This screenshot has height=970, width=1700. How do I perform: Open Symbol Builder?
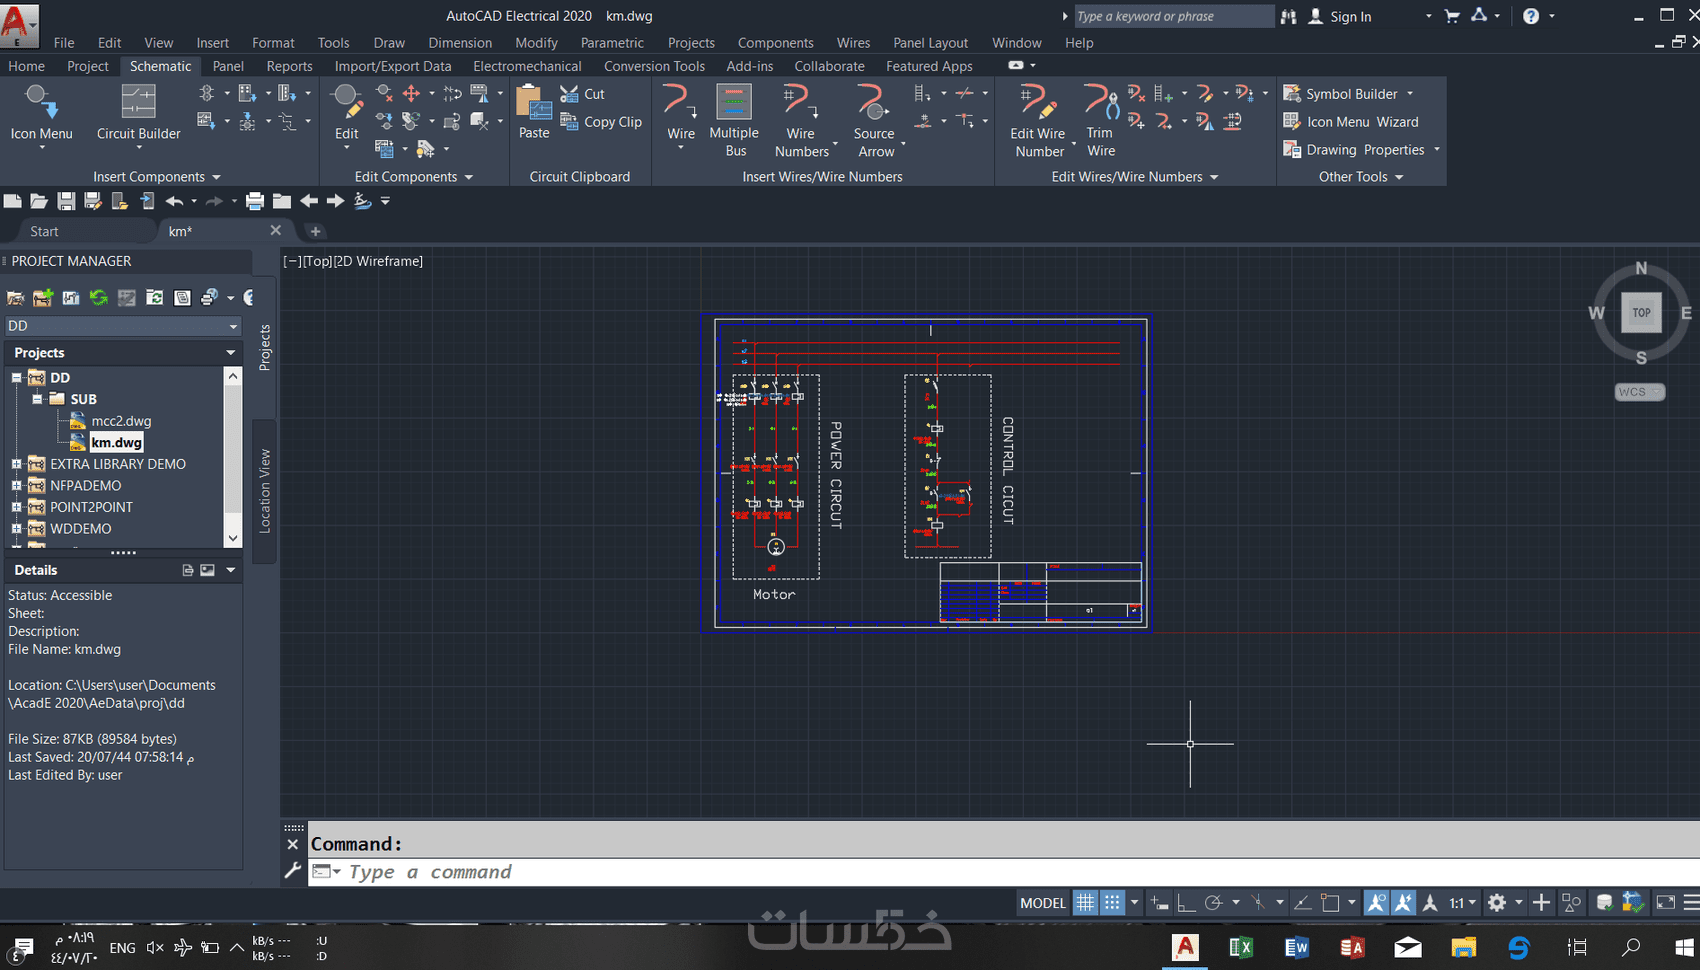pyautogui.click(x=1350, y=94)
